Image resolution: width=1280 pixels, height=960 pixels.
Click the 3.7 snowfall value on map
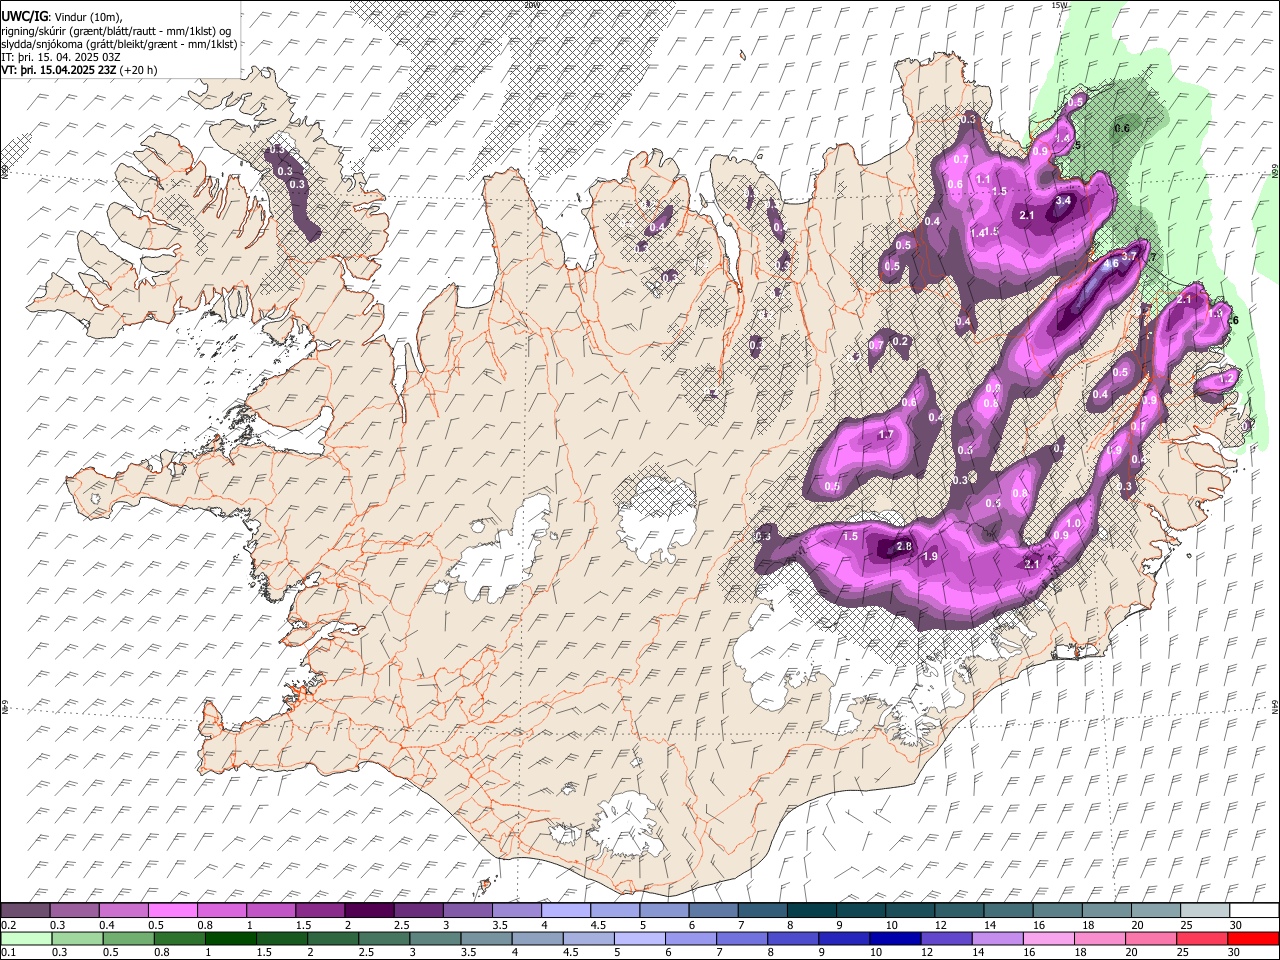pyautogui.click(x=1130, y=257)
